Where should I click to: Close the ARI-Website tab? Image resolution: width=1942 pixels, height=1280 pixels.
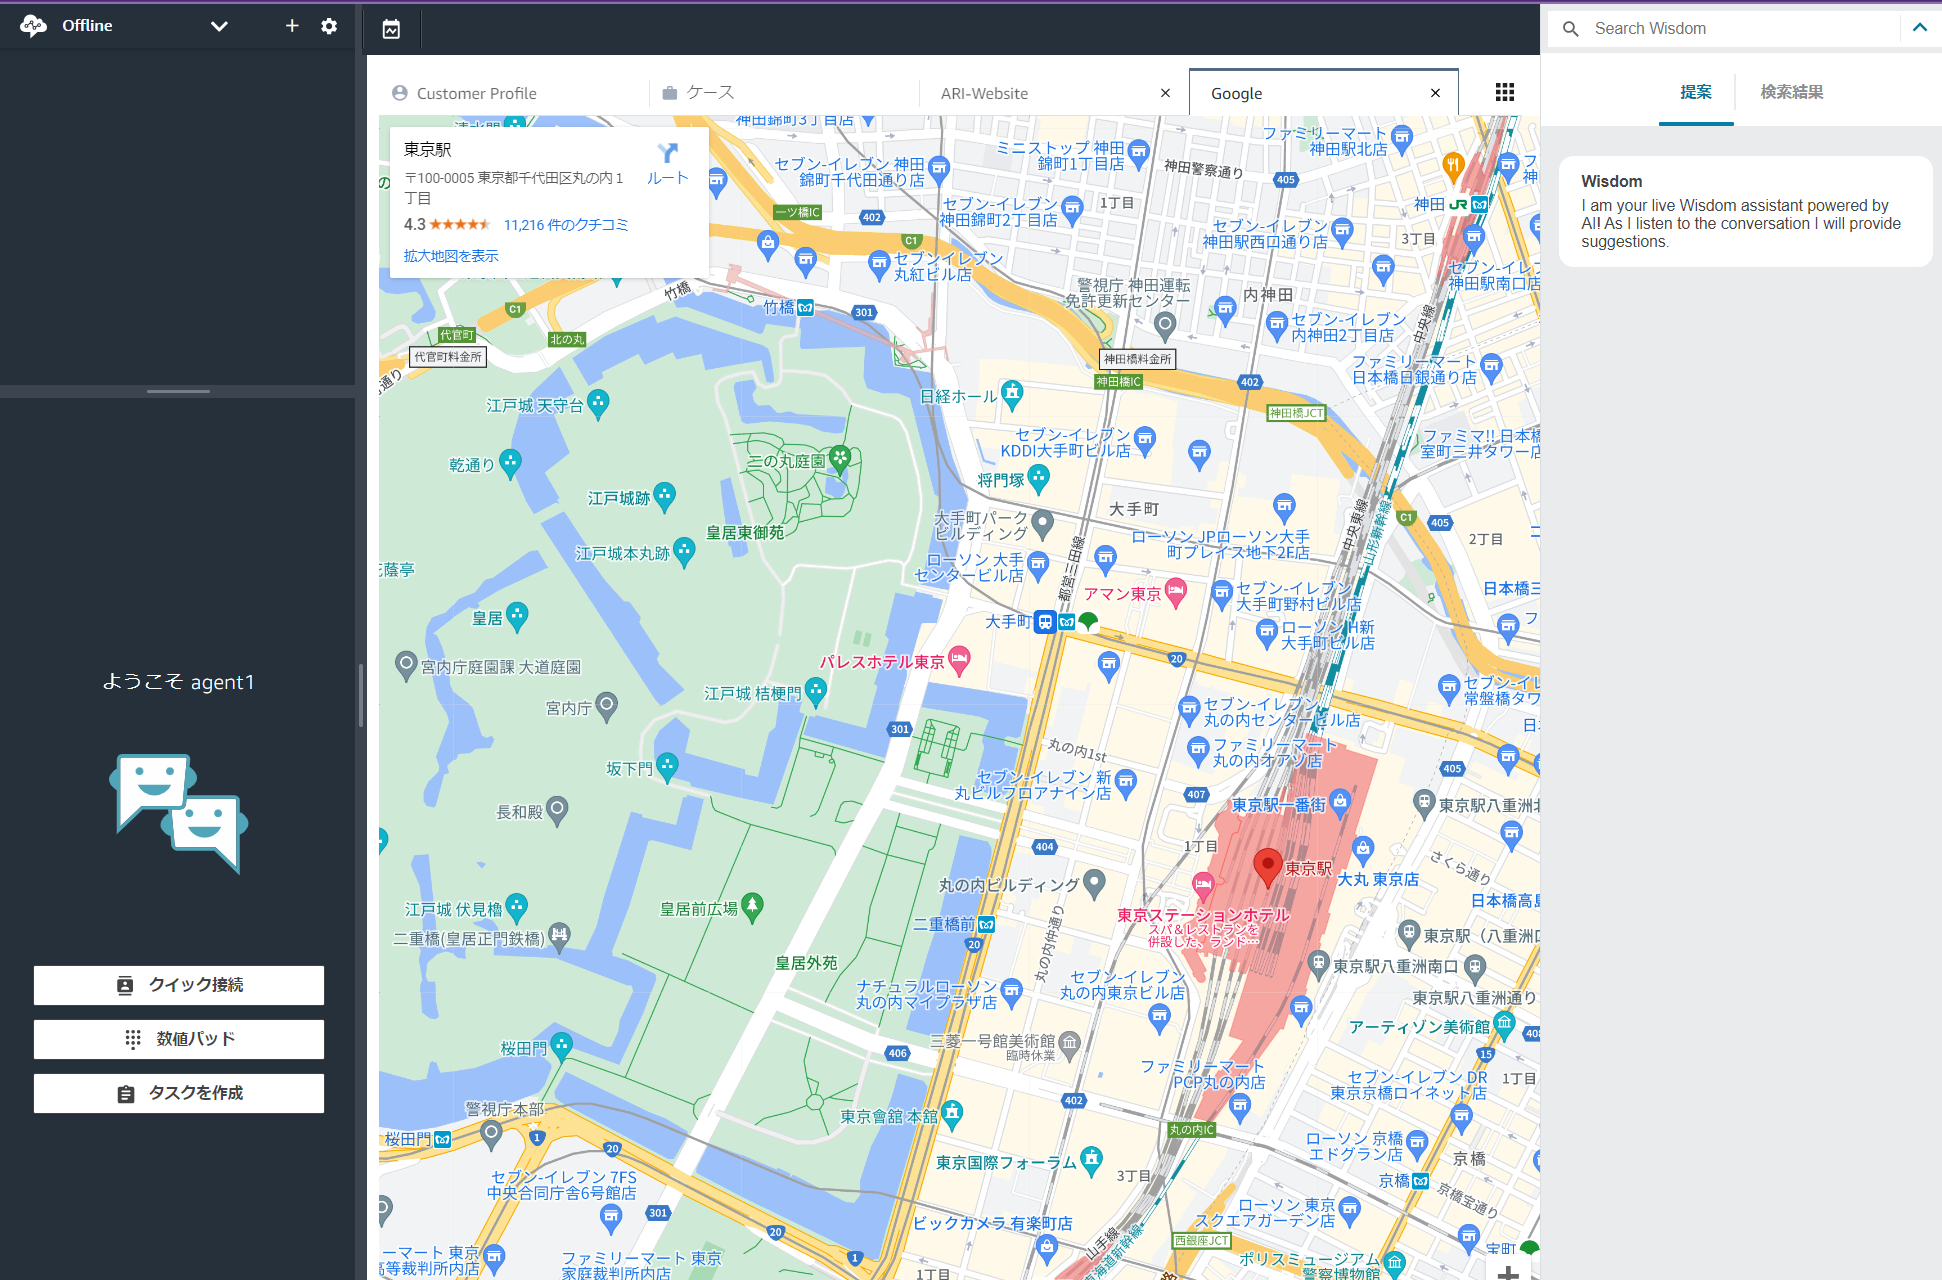pyautogui.click(x=1165, y=93)
